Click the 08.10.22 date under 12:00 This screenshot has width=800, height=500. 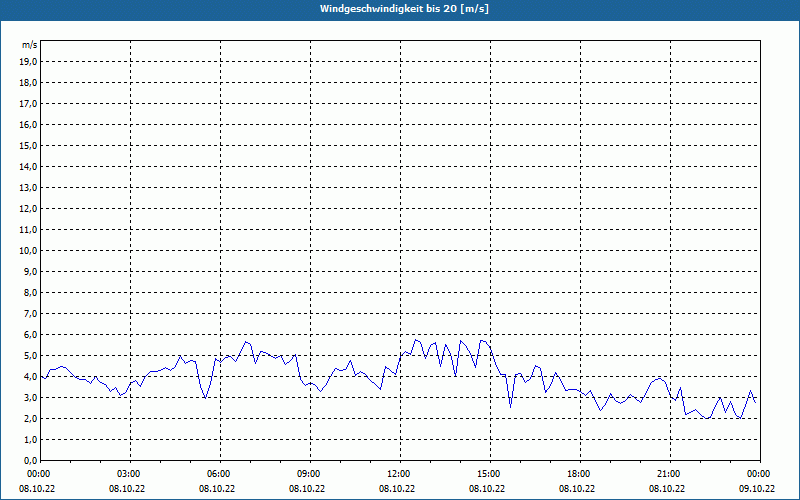(x=396, y=488)
